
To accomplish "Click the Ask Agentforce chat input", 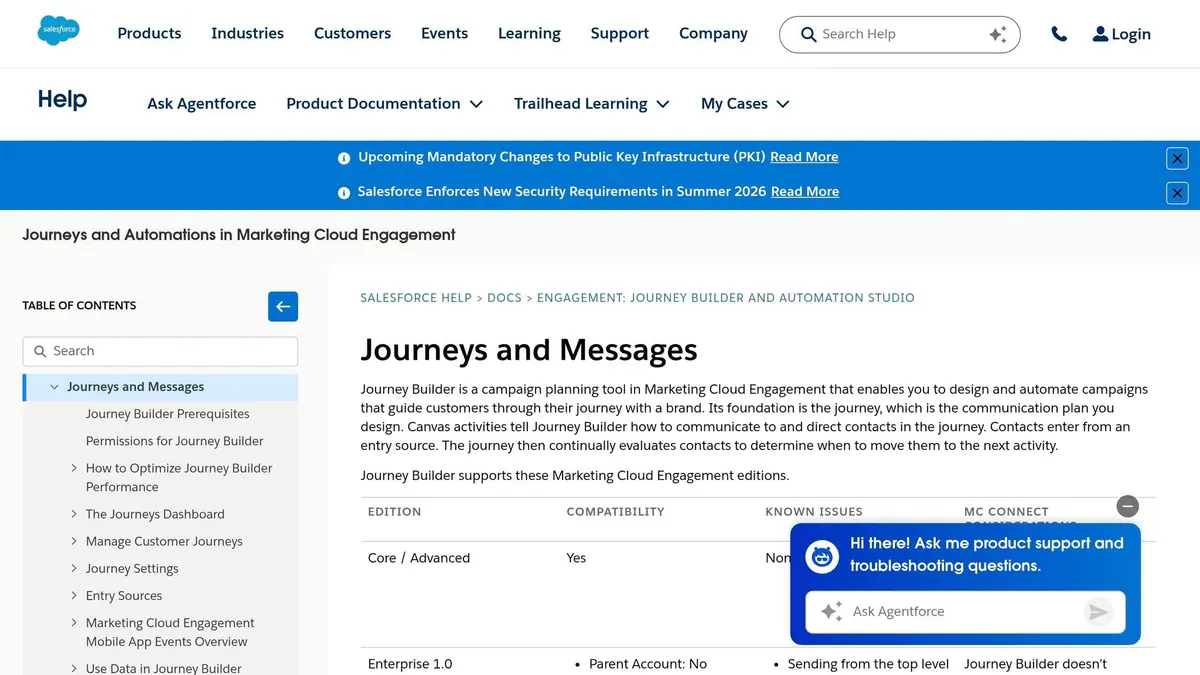I will 965,612.
